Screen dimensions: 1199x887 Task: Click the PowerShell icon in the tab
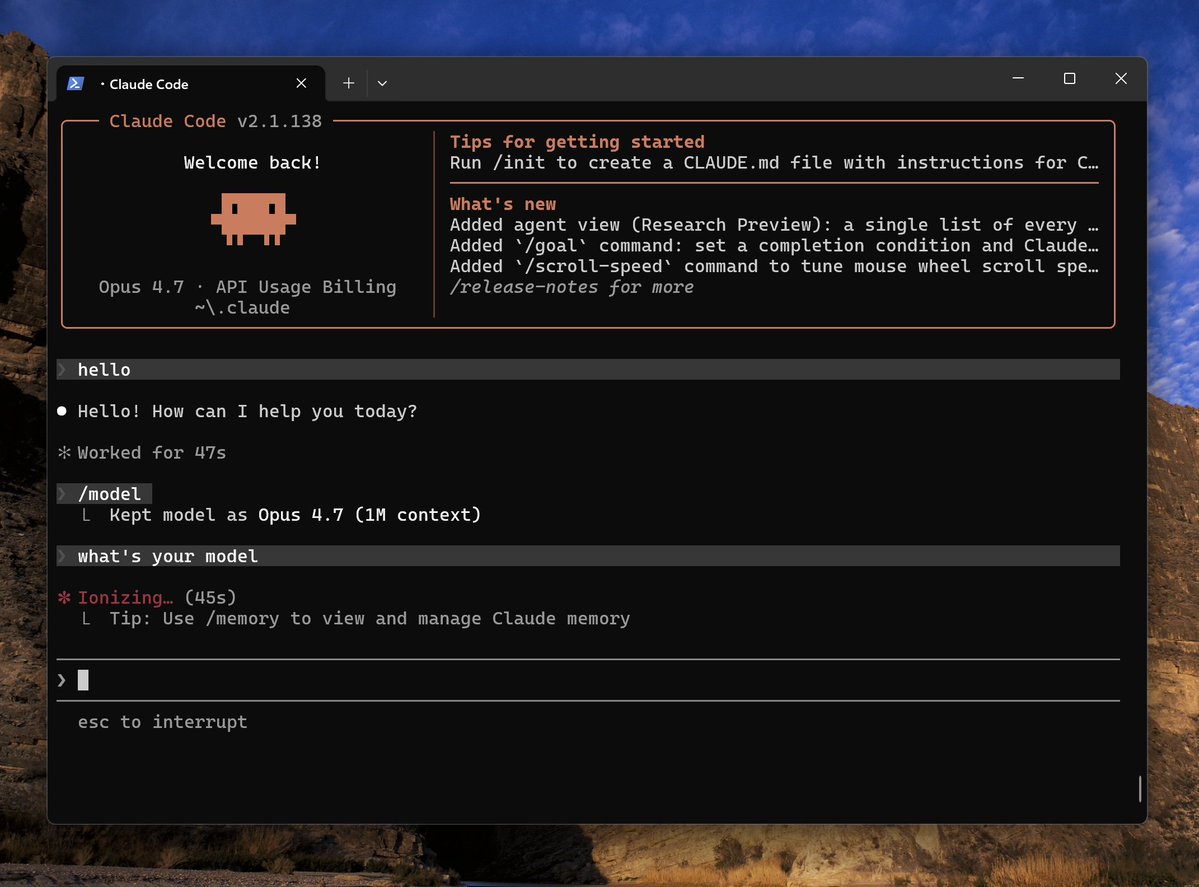75,83
